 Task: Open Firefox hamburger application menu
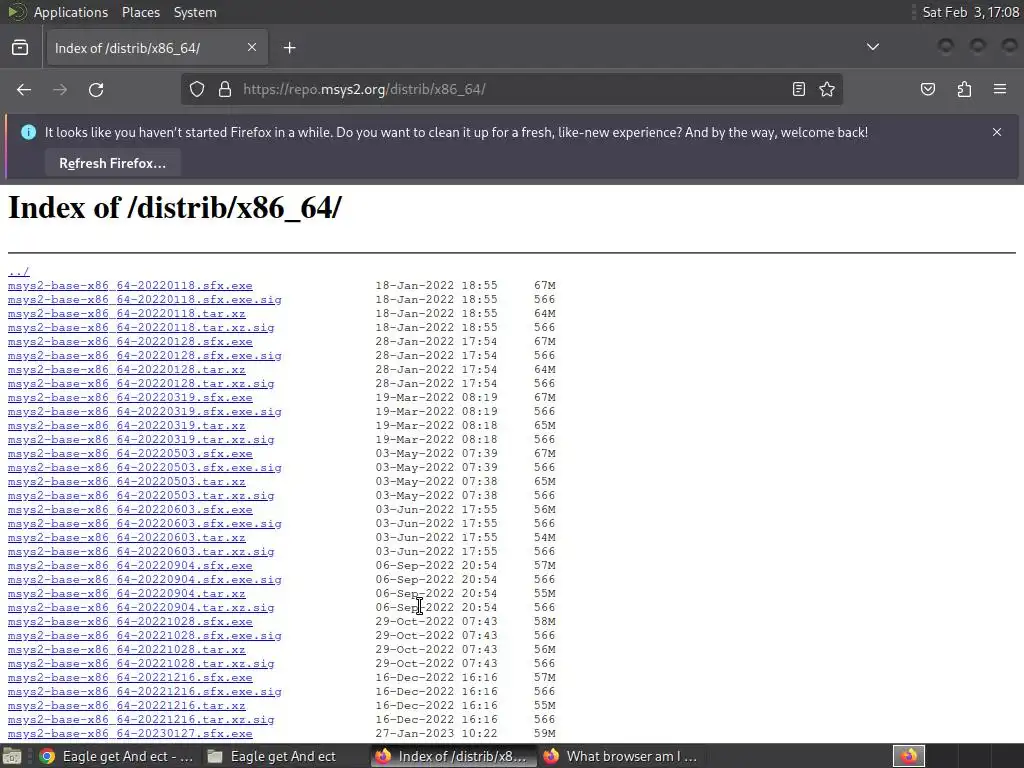1000,89
